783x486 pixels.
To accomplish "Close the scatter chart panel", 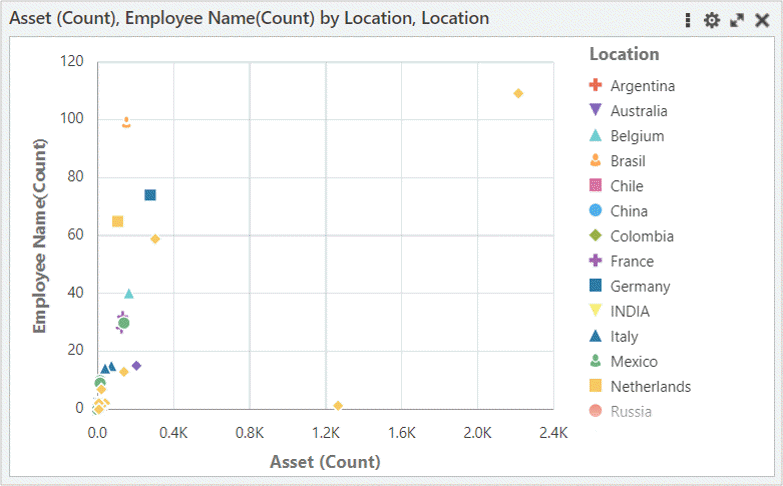I will click(x=762, y=20).
